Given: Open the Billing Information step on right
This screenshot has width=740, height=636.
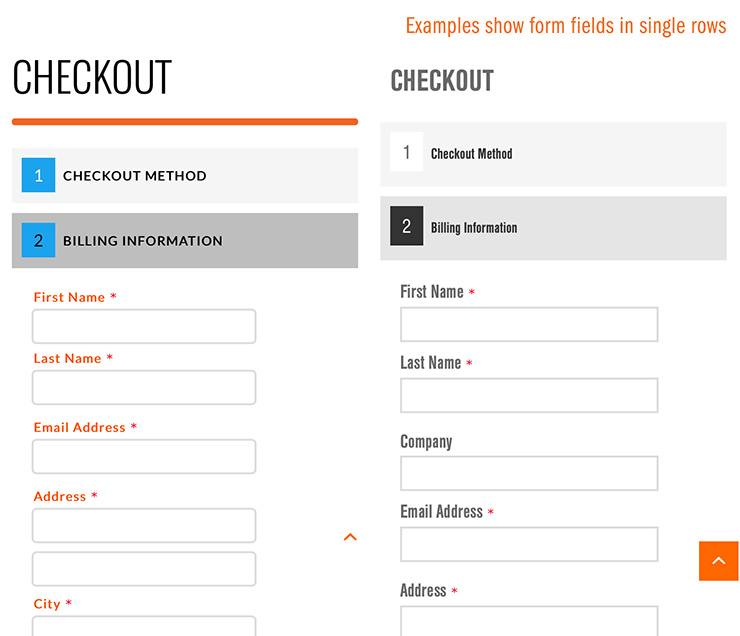Looking at the screenshot, I should [x=554, y=228].
